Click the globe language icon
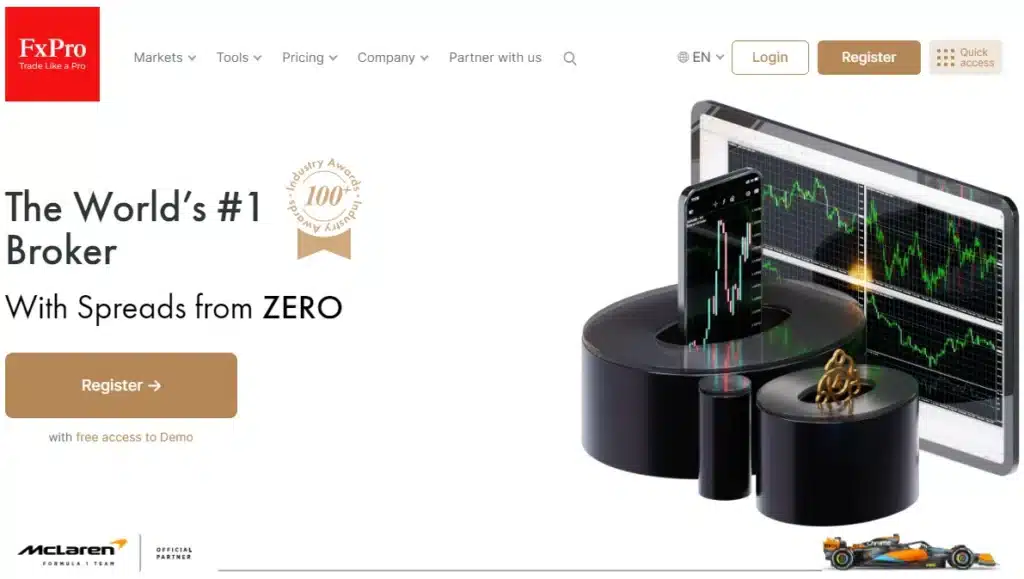The width and height of the screenshot is (1024, 579). (x=683, y=57)
